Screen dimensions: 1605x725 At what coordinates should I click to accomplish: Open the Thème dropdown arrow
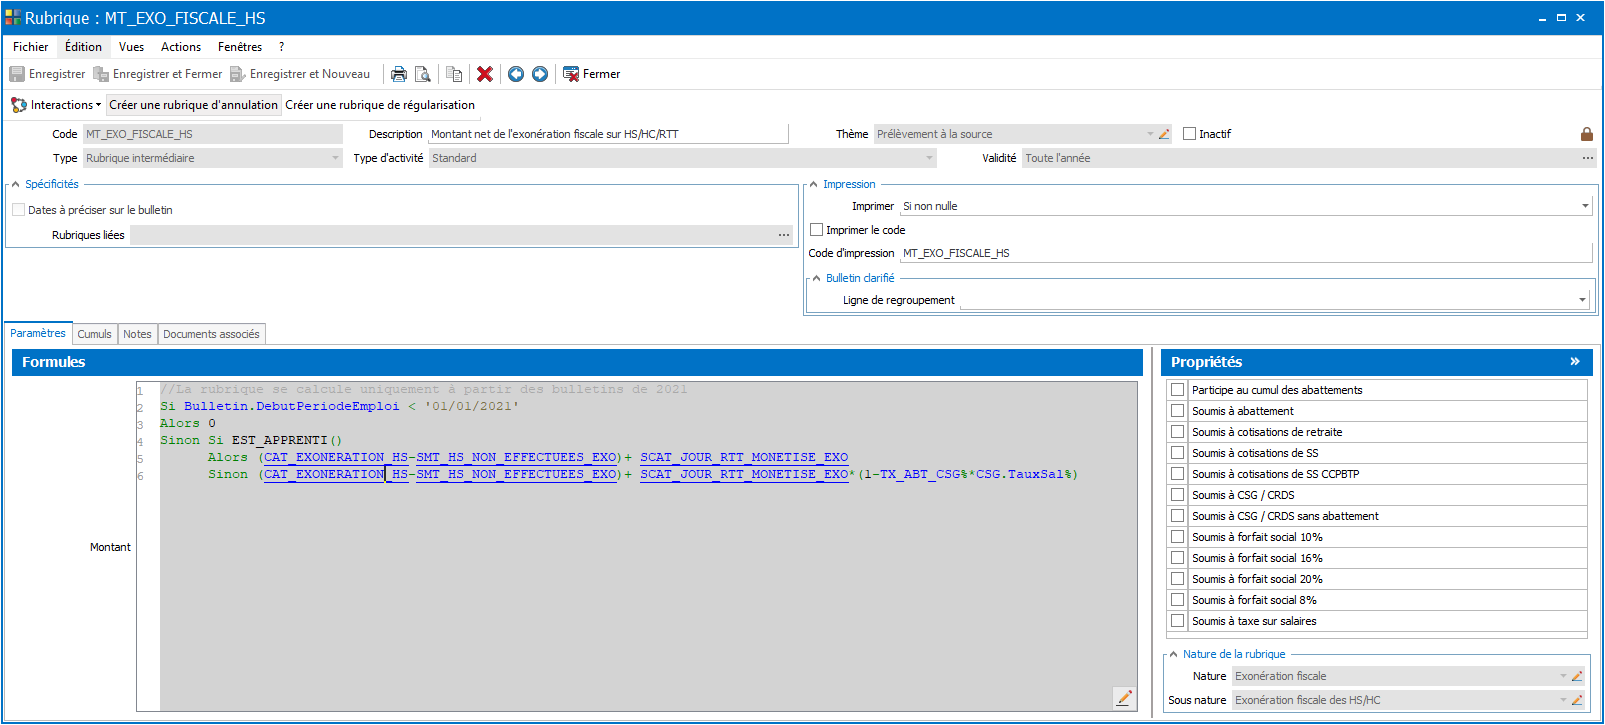click(x=1150, y=134)
